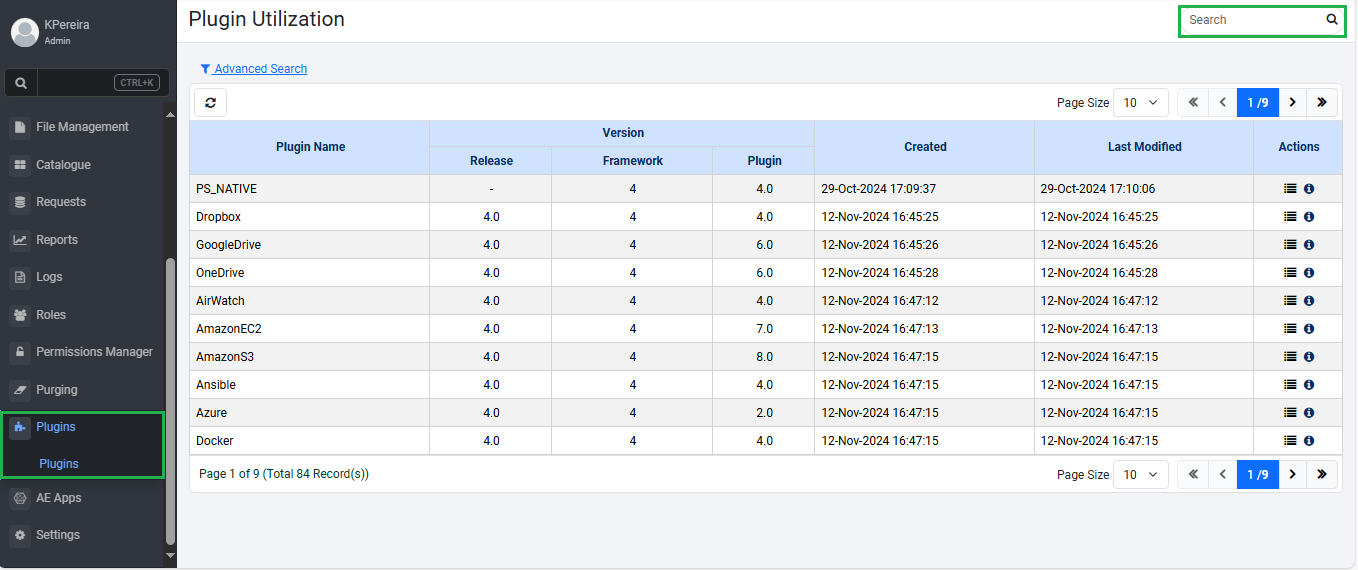The height and width of the screenshot is (570, 1358).
Task: Click the info icon for the GoogleDrive row
Action: click(x=1309, y=245)
